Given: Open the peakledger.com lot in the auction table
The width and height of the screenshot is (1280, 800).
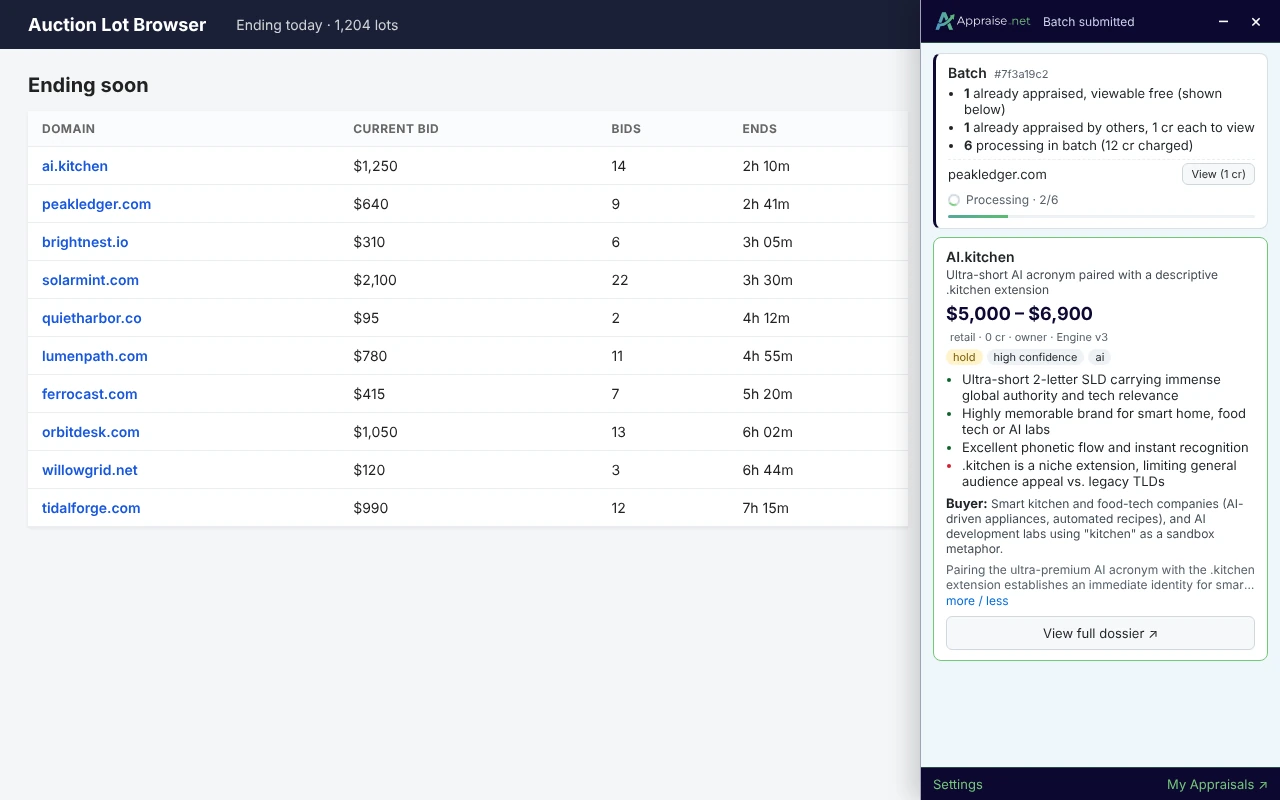Looking at the screenshot, I should point(96,204).
